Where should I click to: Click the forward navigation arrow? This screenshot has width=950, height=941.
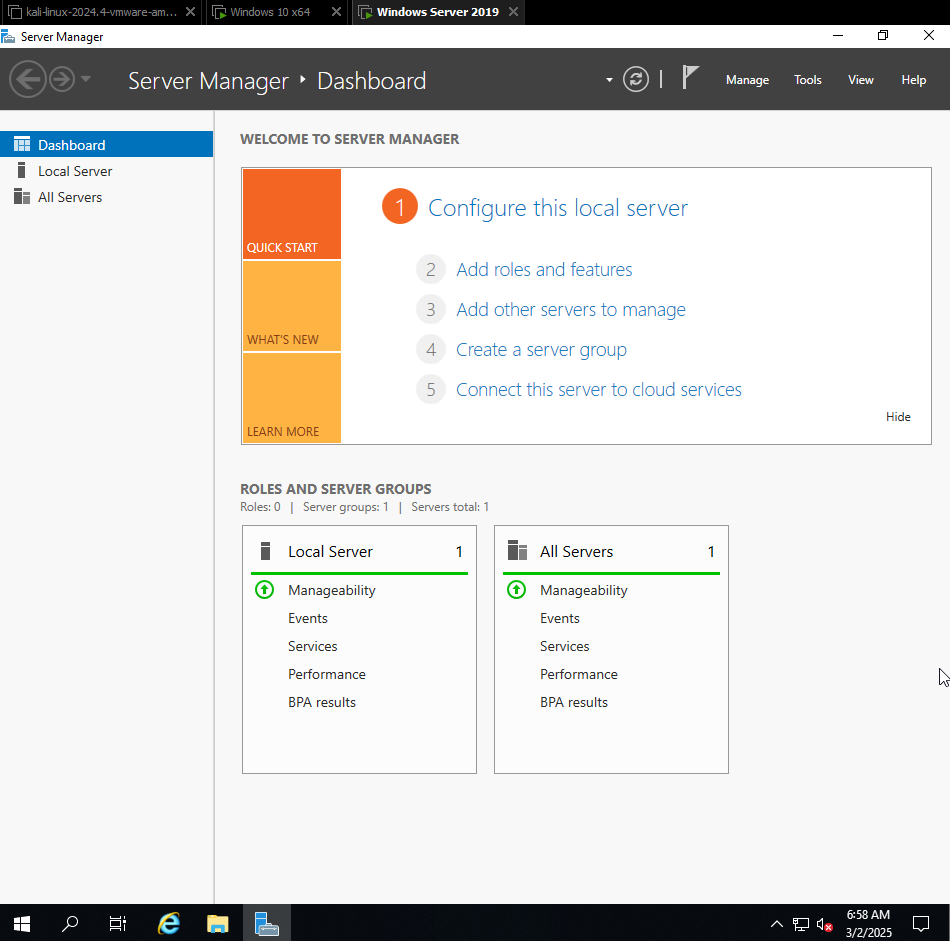[62, 80]
